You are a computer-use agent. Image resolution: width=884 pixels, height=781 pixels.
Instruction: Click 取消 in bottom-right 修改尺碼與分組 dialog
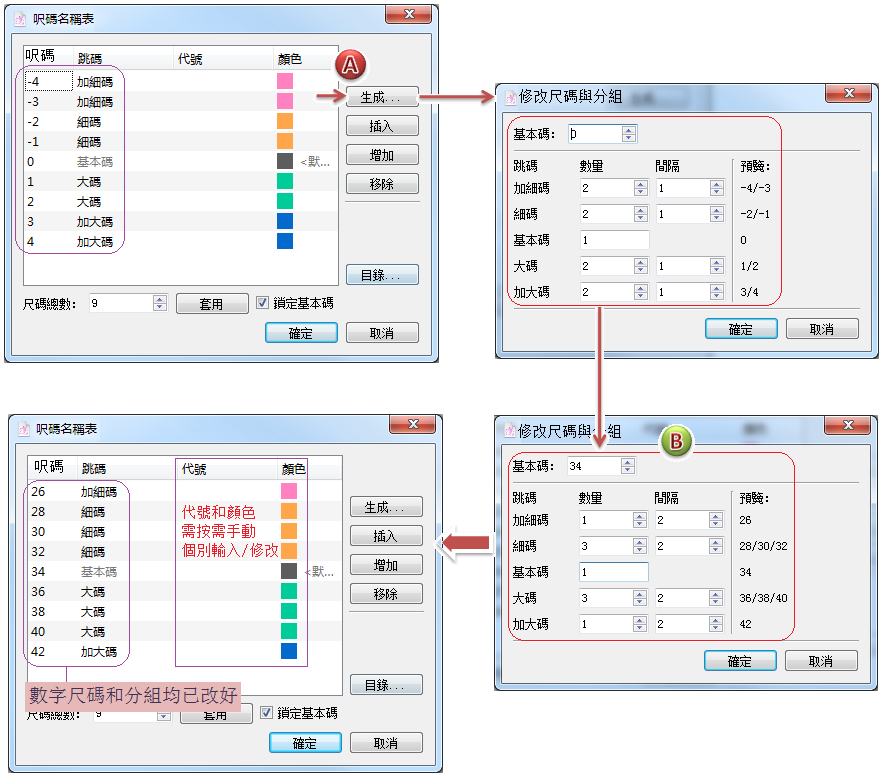point(821,661)
